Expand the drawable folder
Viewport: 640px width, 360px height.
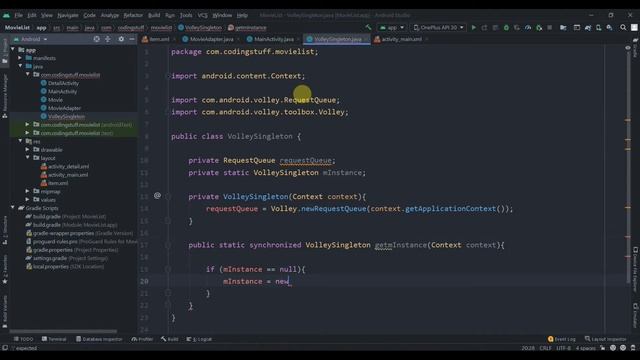[27, 149]
